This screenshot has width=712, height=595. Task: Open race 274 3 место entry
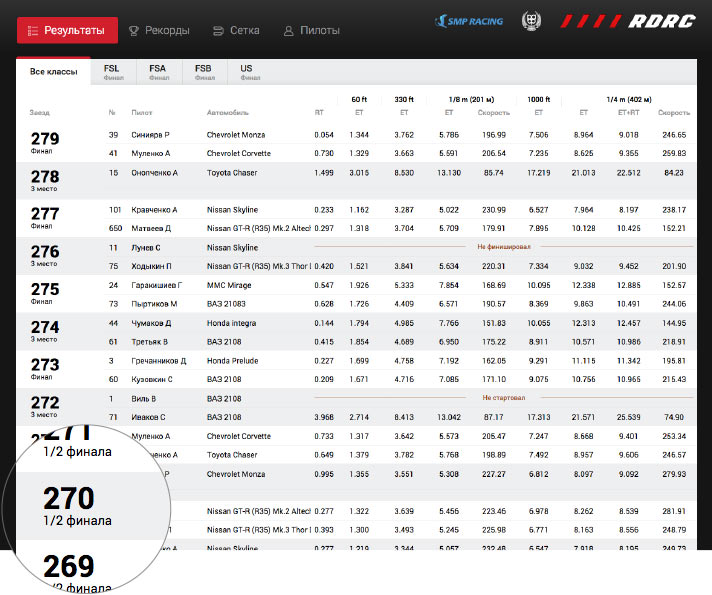point(45,331)
